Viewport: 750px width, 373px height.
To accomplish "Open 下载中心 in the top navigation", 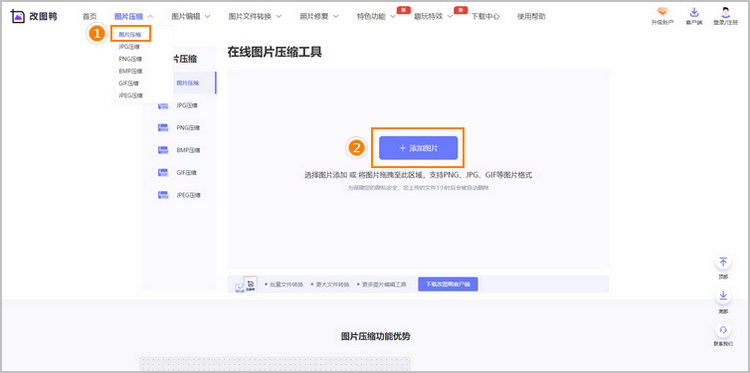I will [x=485, y=16].
